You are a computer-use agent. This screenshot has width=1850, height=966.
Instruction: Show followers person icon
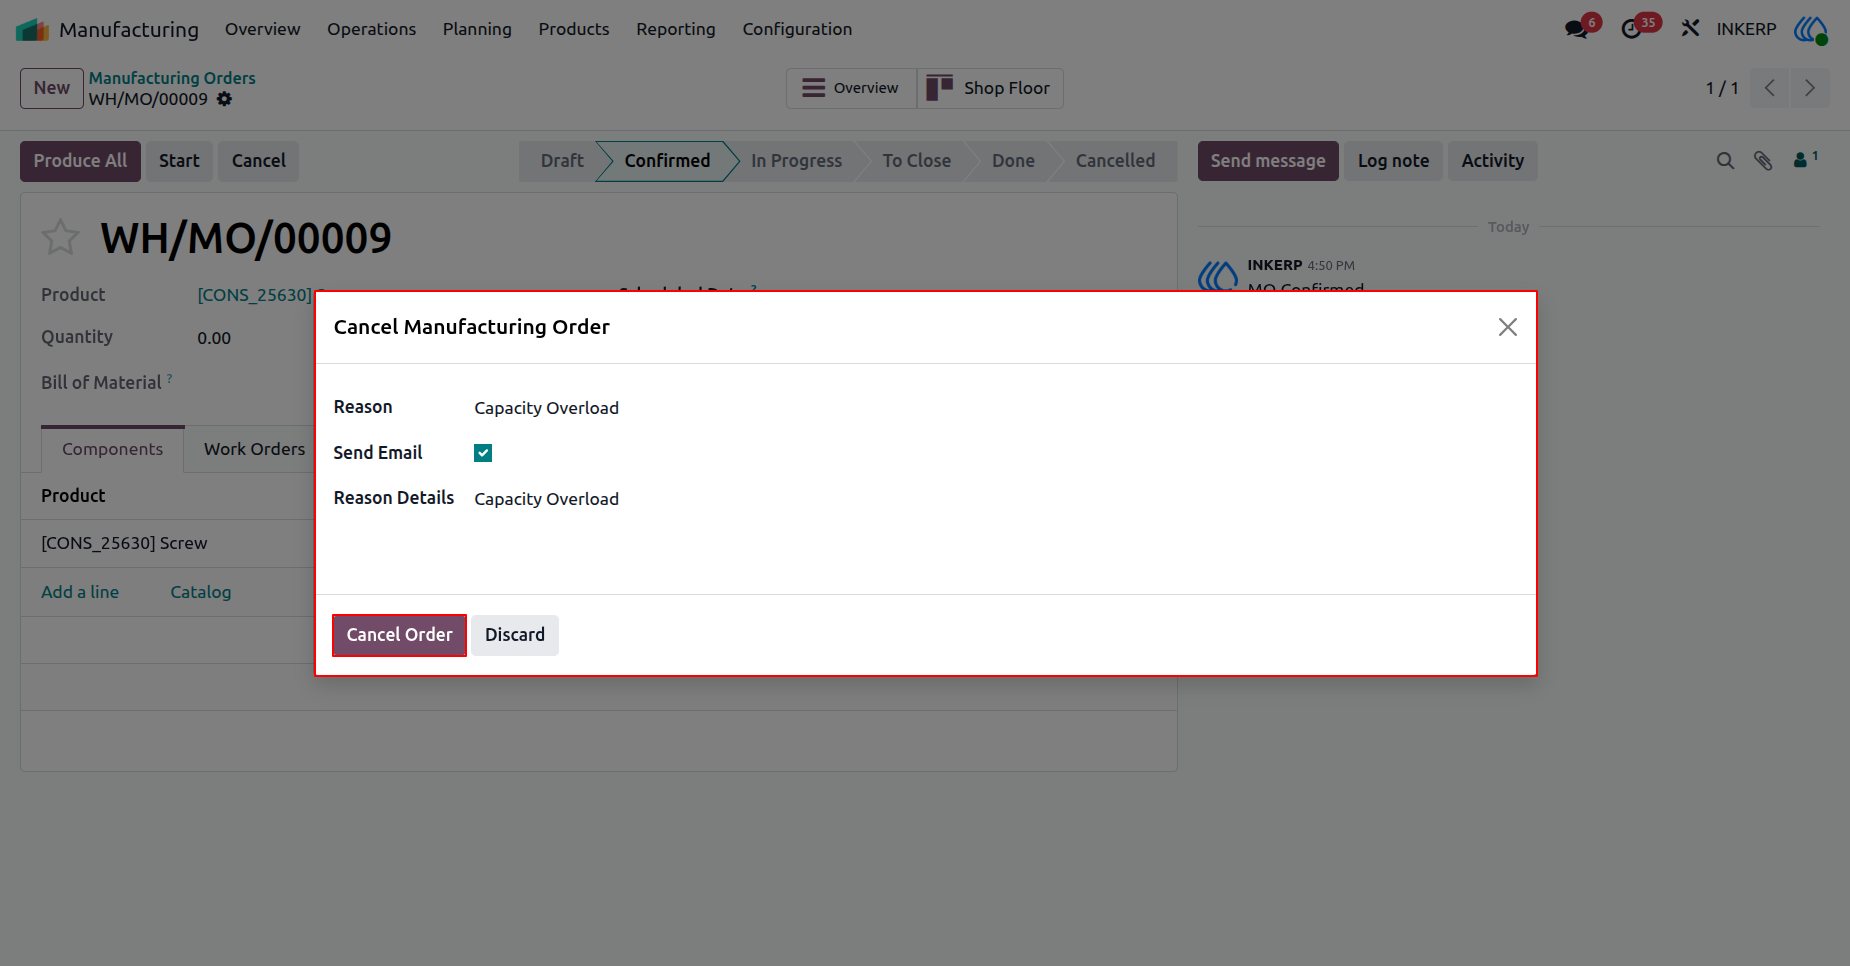pos(1805,160)
